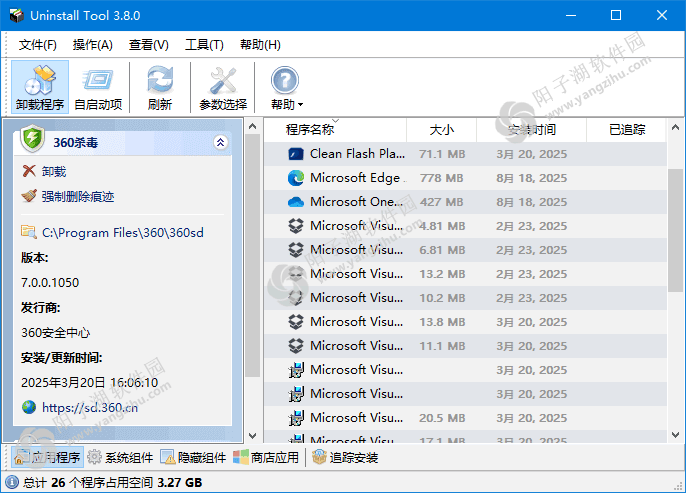Open the 查看(V) menu
This screenshot has width=686, height=493.
click(x=149, y=45)
